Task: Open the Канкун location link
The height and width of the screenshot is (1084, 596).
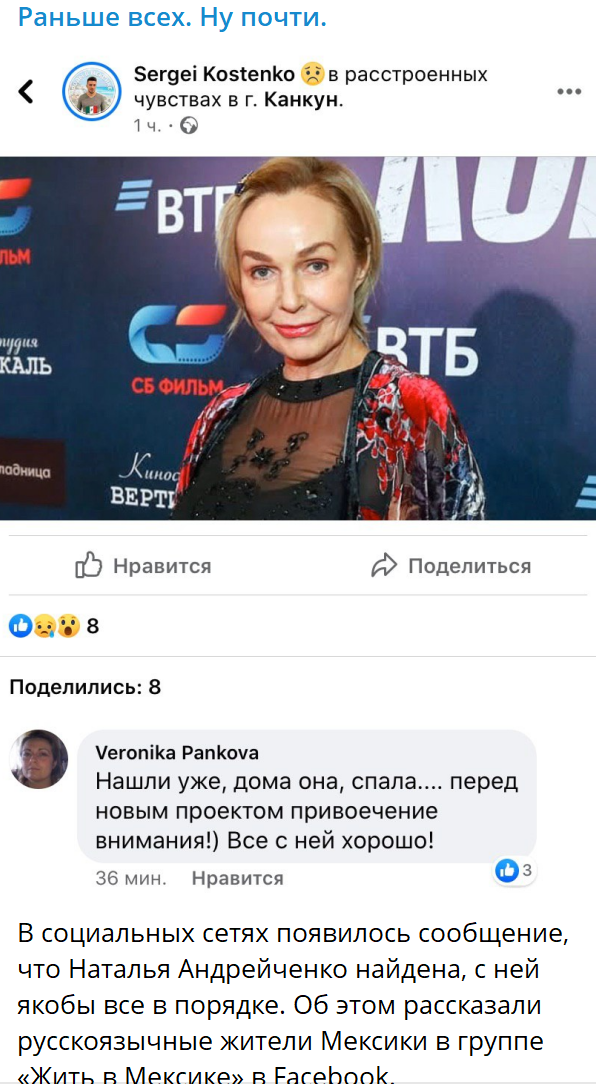Action: point(303,100)
